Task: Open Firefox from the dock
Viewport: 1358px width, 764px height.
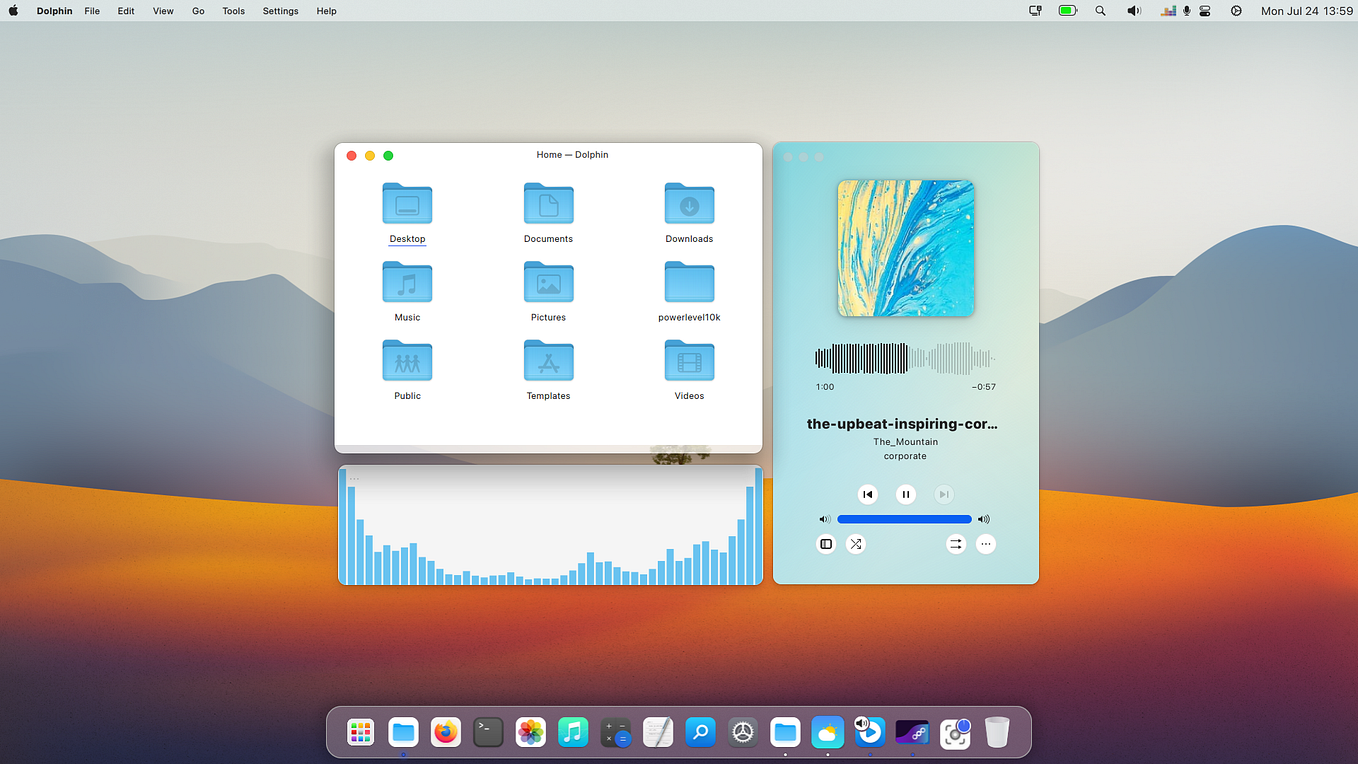Action: (x=445, y=732)
